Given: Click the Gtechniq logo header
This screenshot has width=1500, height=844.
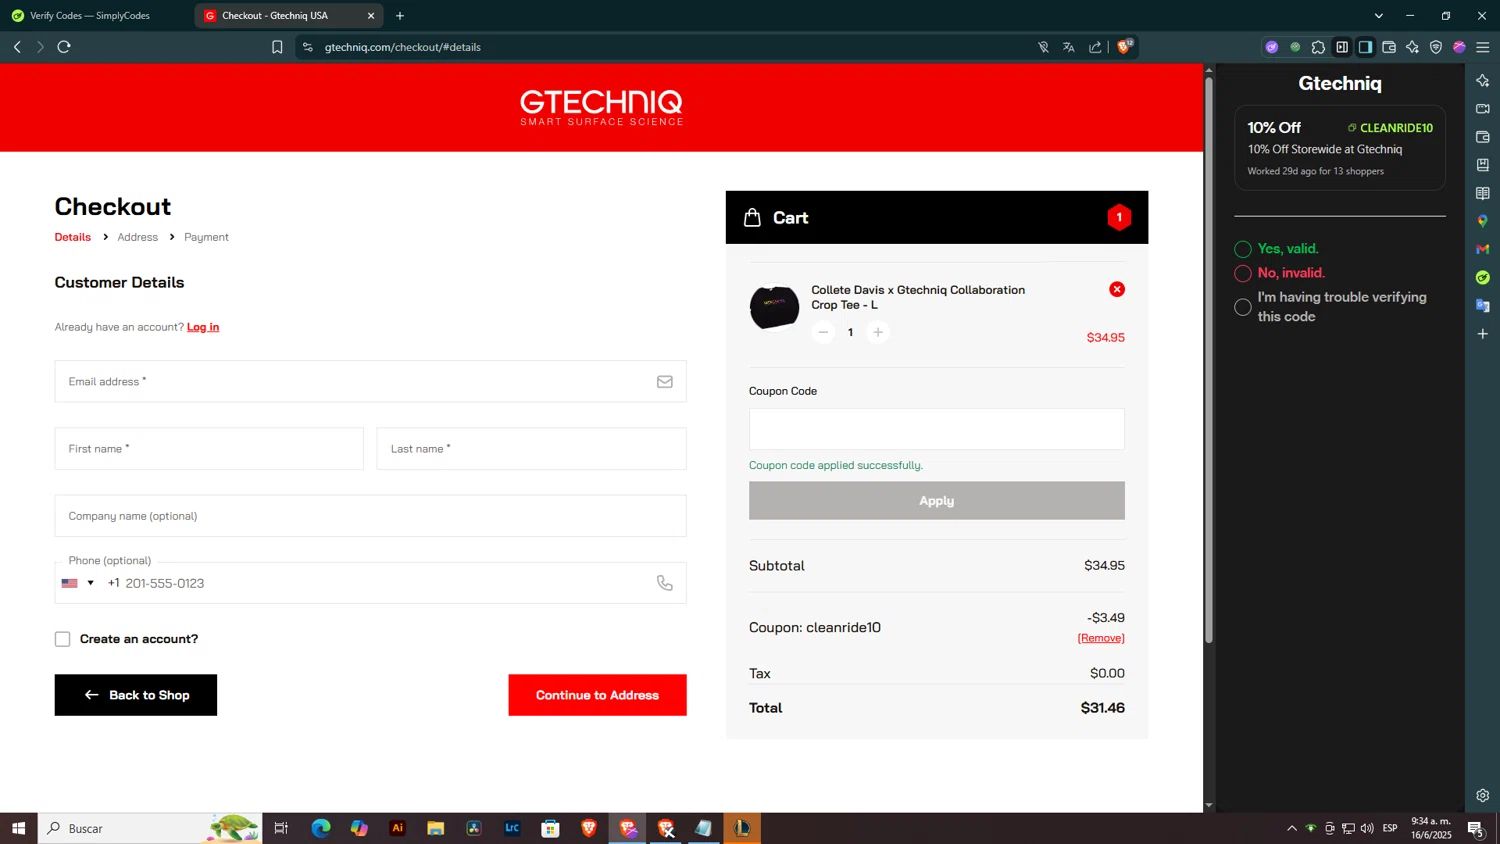Looking at the screenshot, I should click(601, 108).
